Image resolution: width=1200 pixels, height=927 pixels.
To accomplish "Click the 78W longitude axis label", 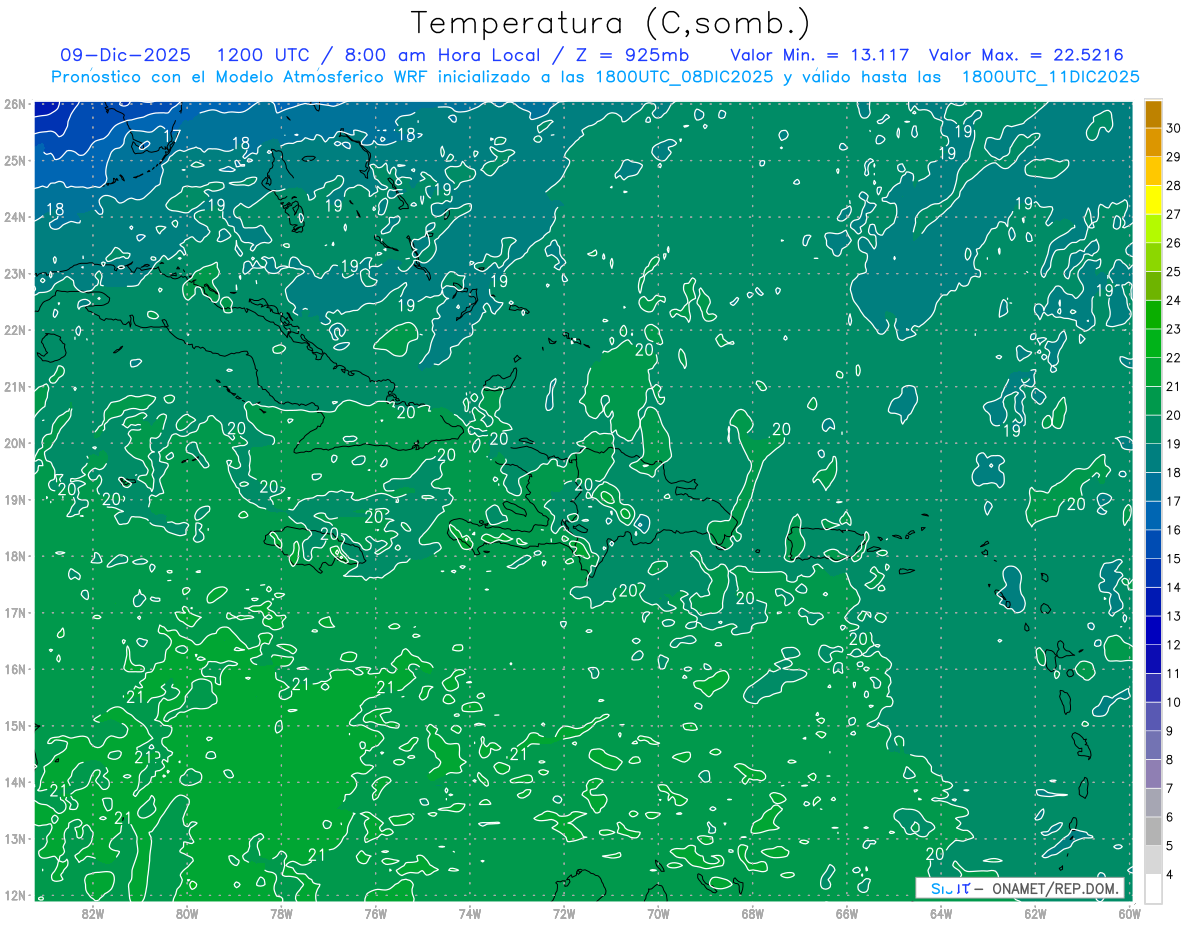I will [x=281, y=912].
